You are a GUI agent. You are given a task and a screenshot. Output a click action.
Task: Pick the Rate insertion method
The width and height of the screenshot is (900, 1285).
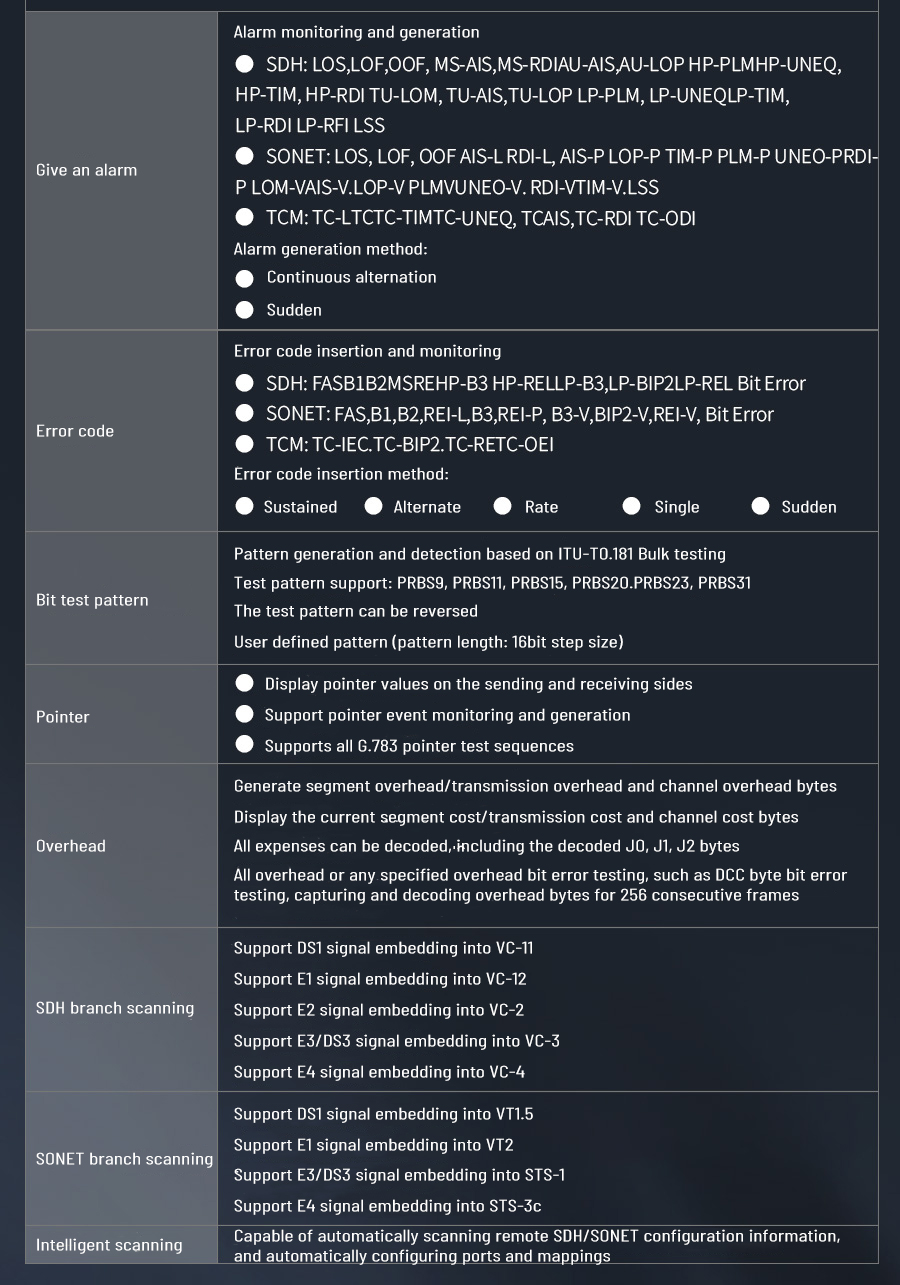pos(503,506)
